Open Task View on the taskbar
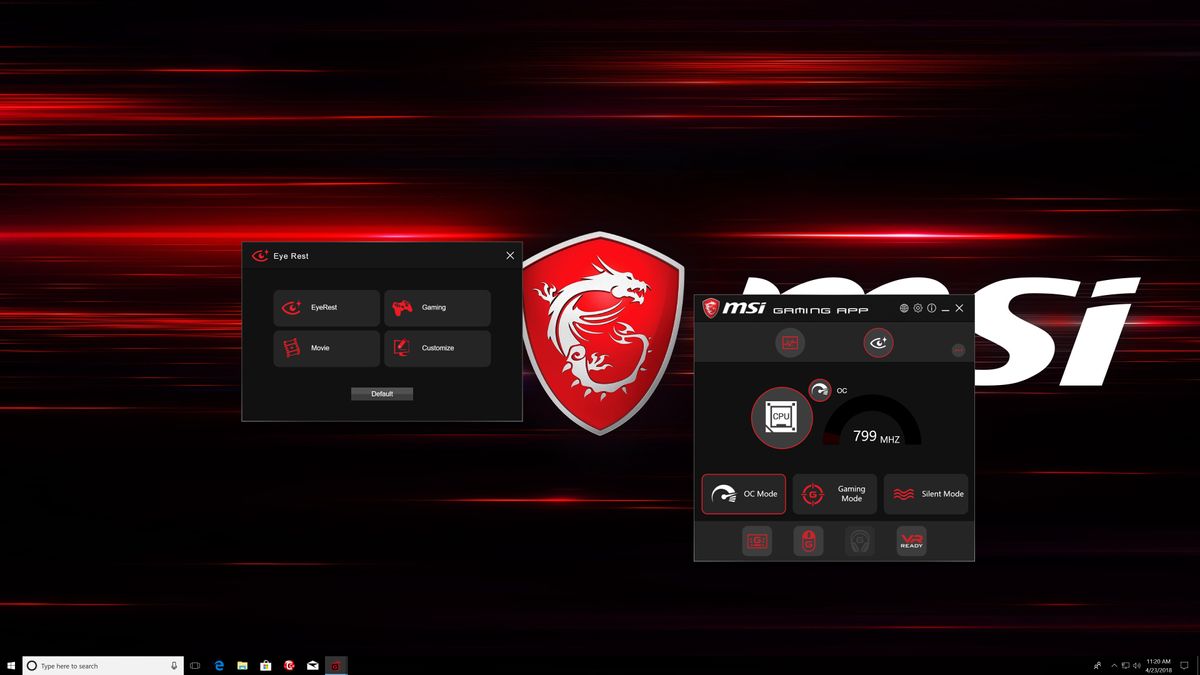The height and width of the screenshot is (675, 1200). [195, 665]
